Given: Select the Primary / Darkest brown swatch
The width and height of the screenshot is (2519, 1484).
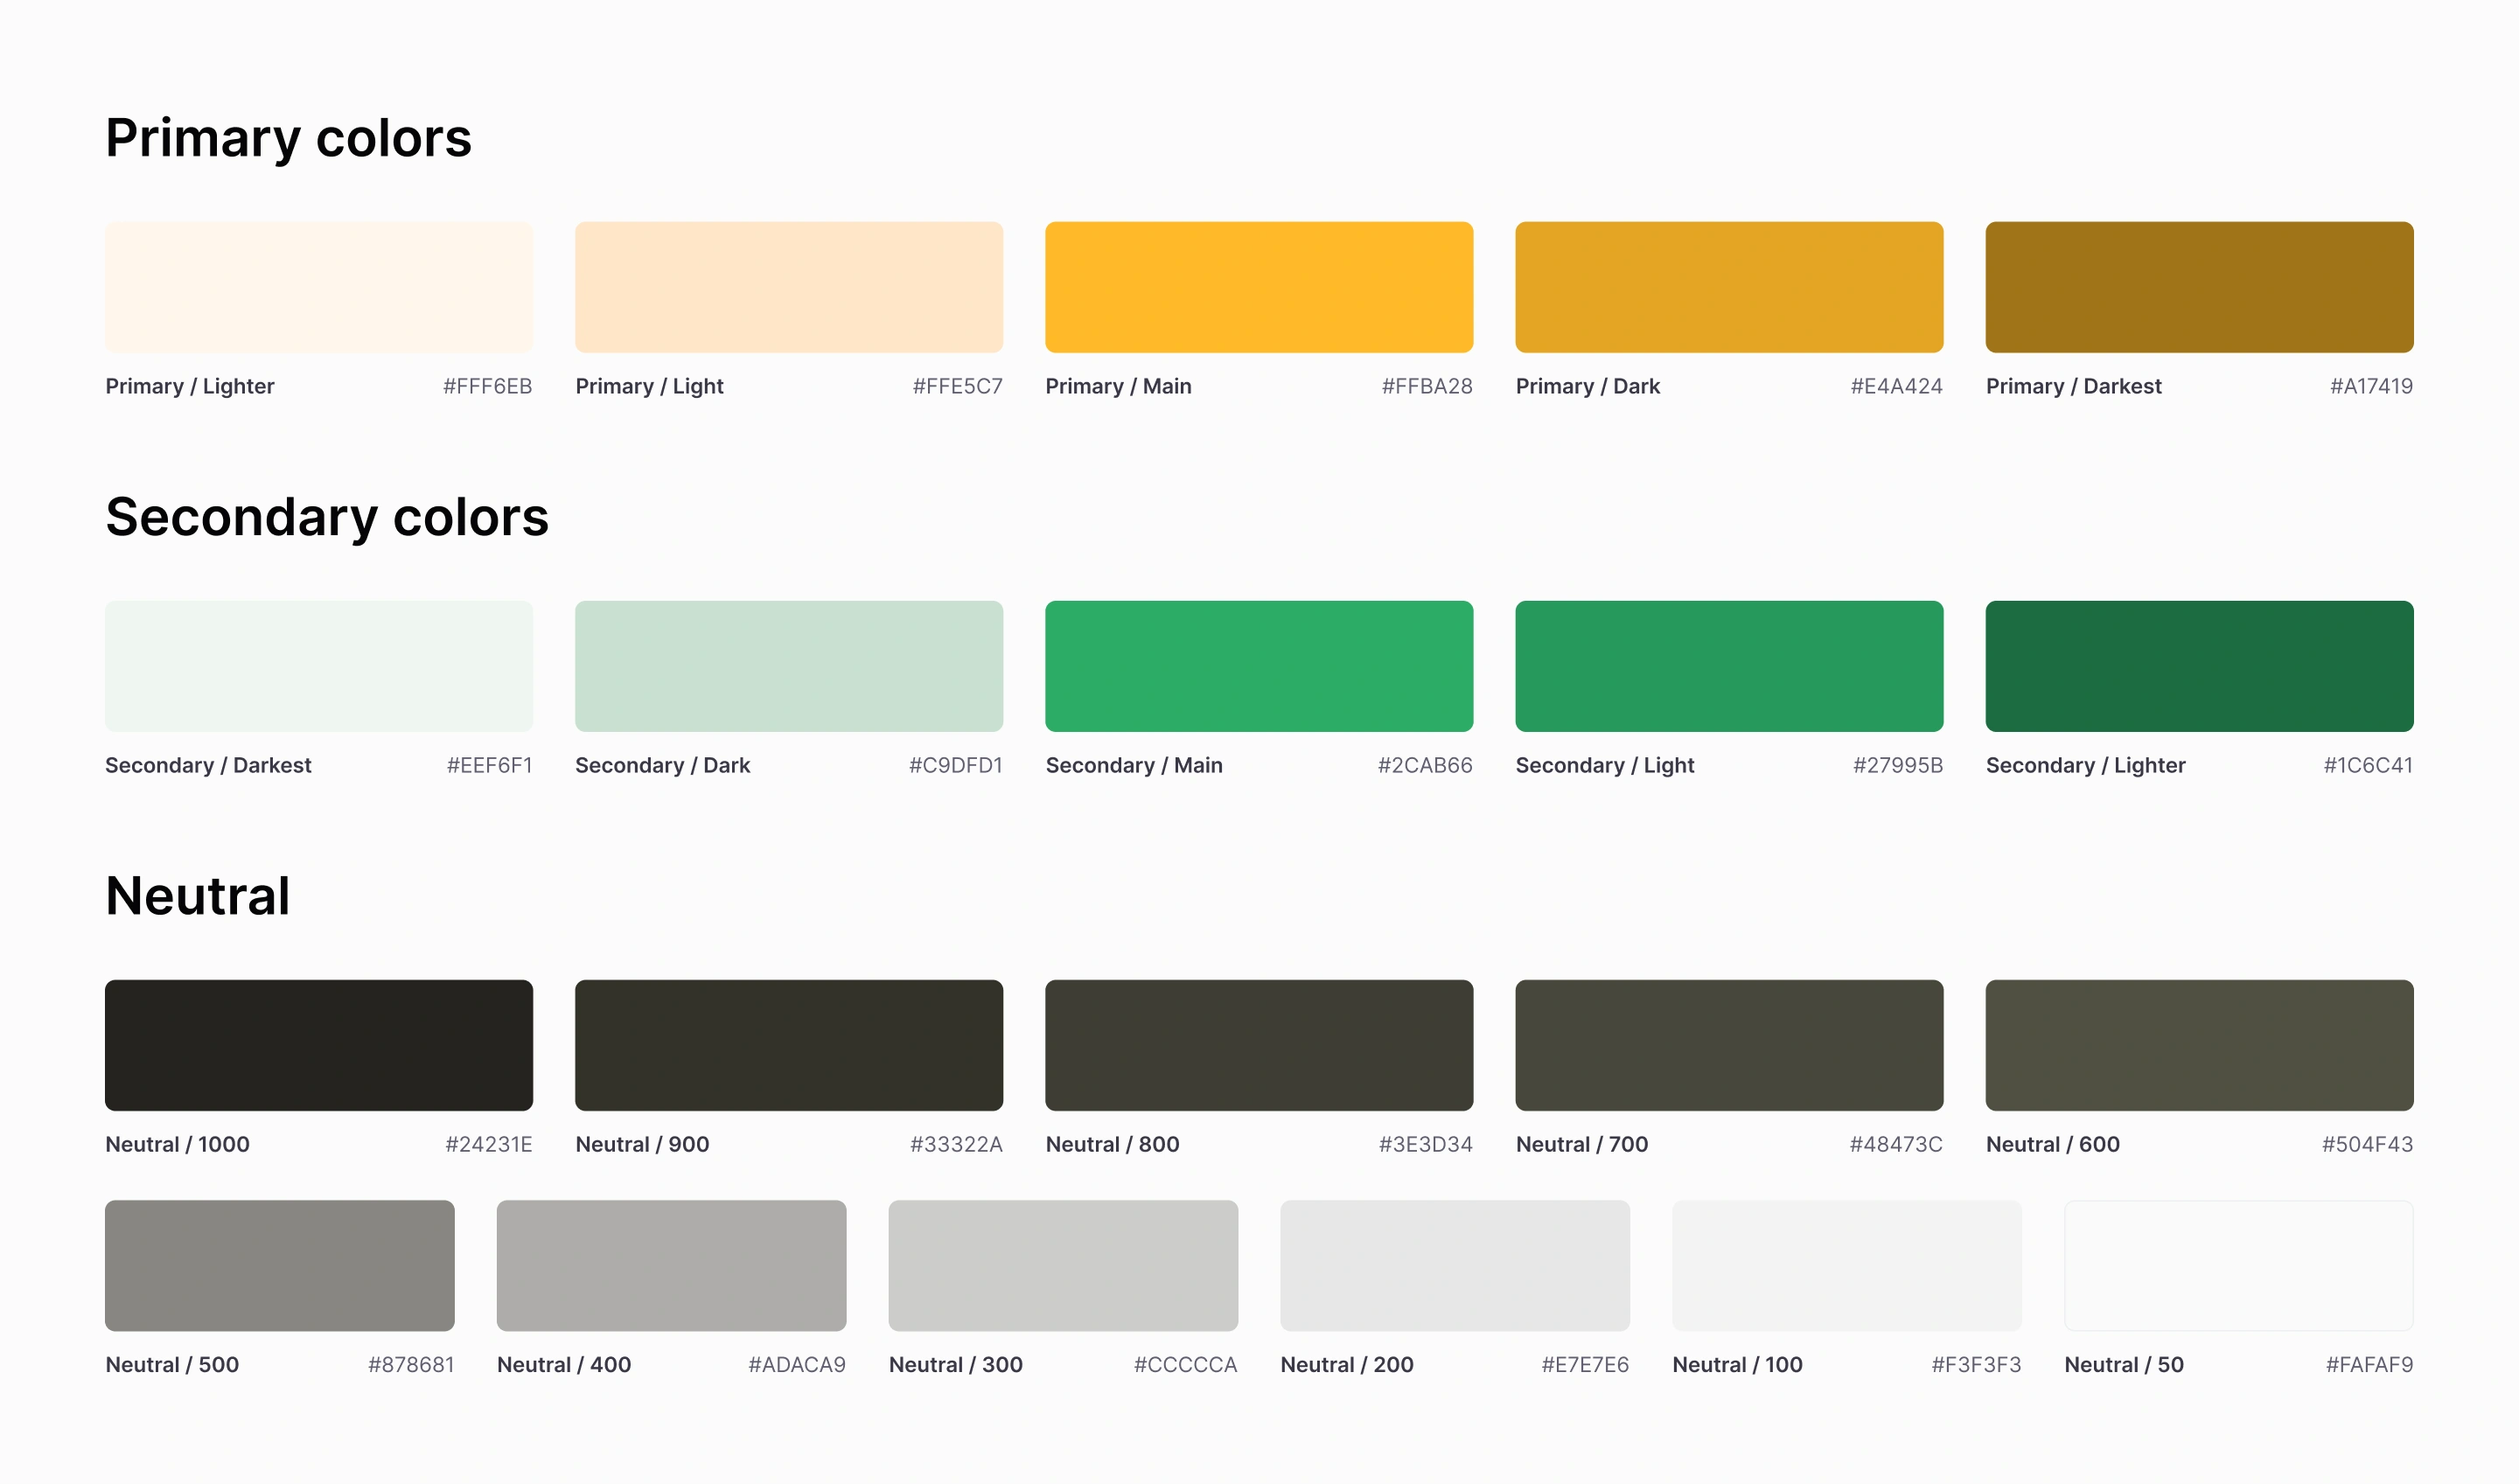Looking at the screenshot, I should tap(2199, 287).
